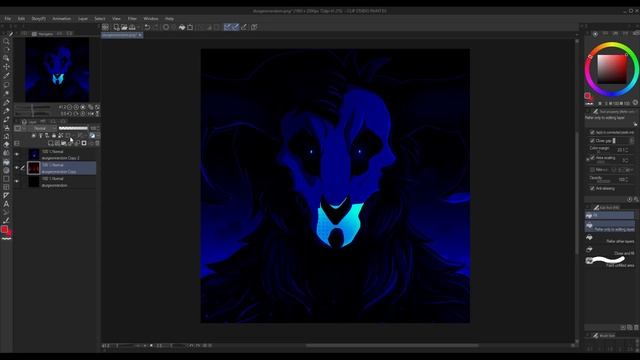
Task: Click the New canvas icon in toolbar
Action: [116, 27]
